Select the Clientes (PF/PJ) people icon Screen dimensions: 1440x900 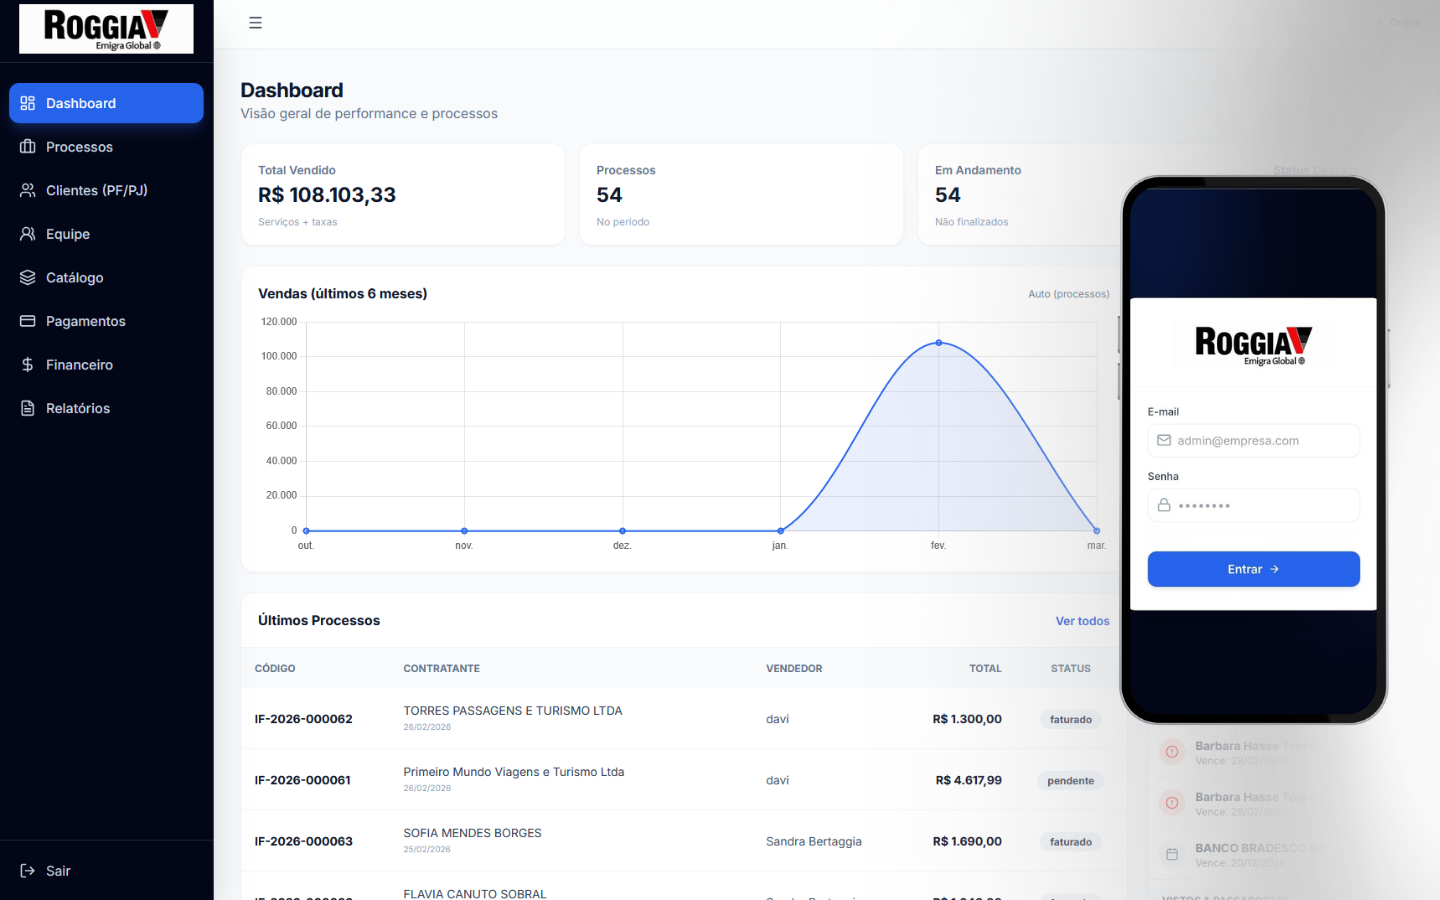(27, 190)
